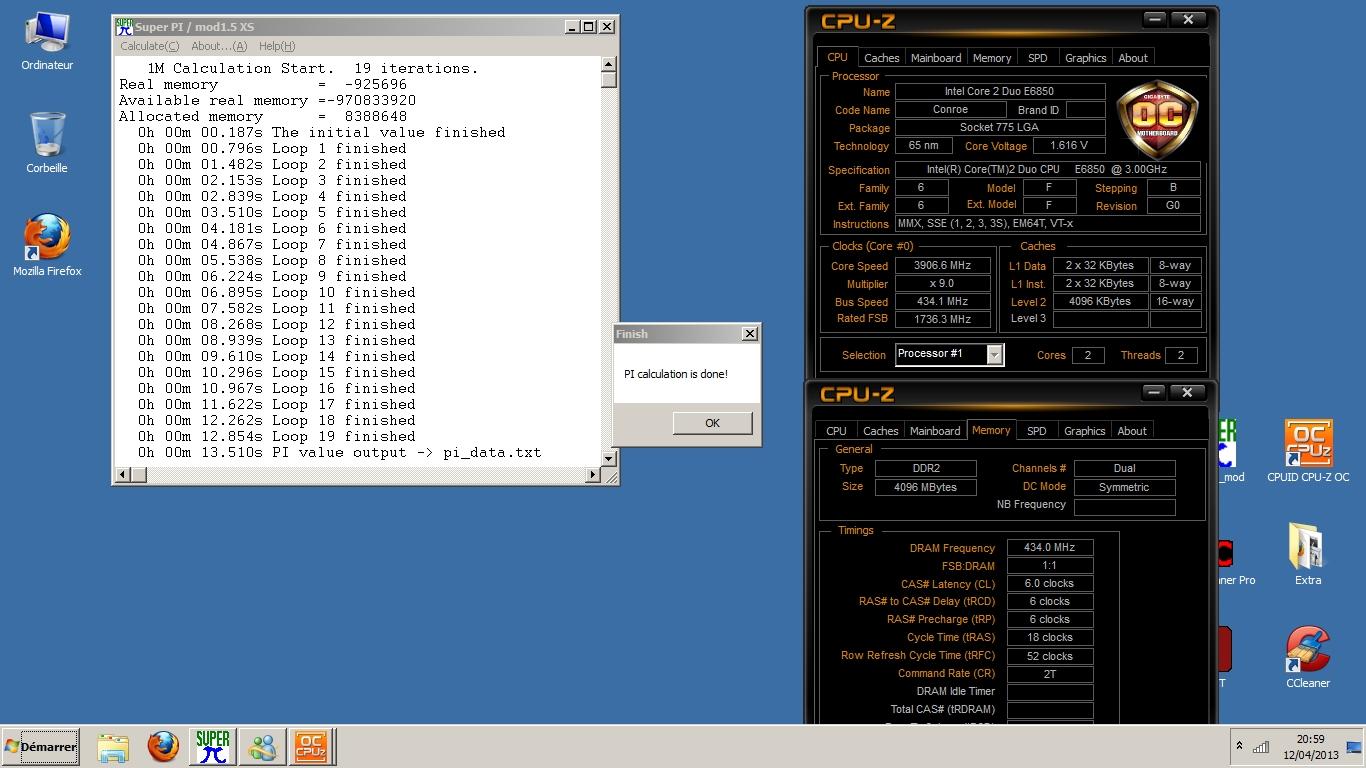Click Super PI vertical scrollbar up arrow

(x=608, y=65)
